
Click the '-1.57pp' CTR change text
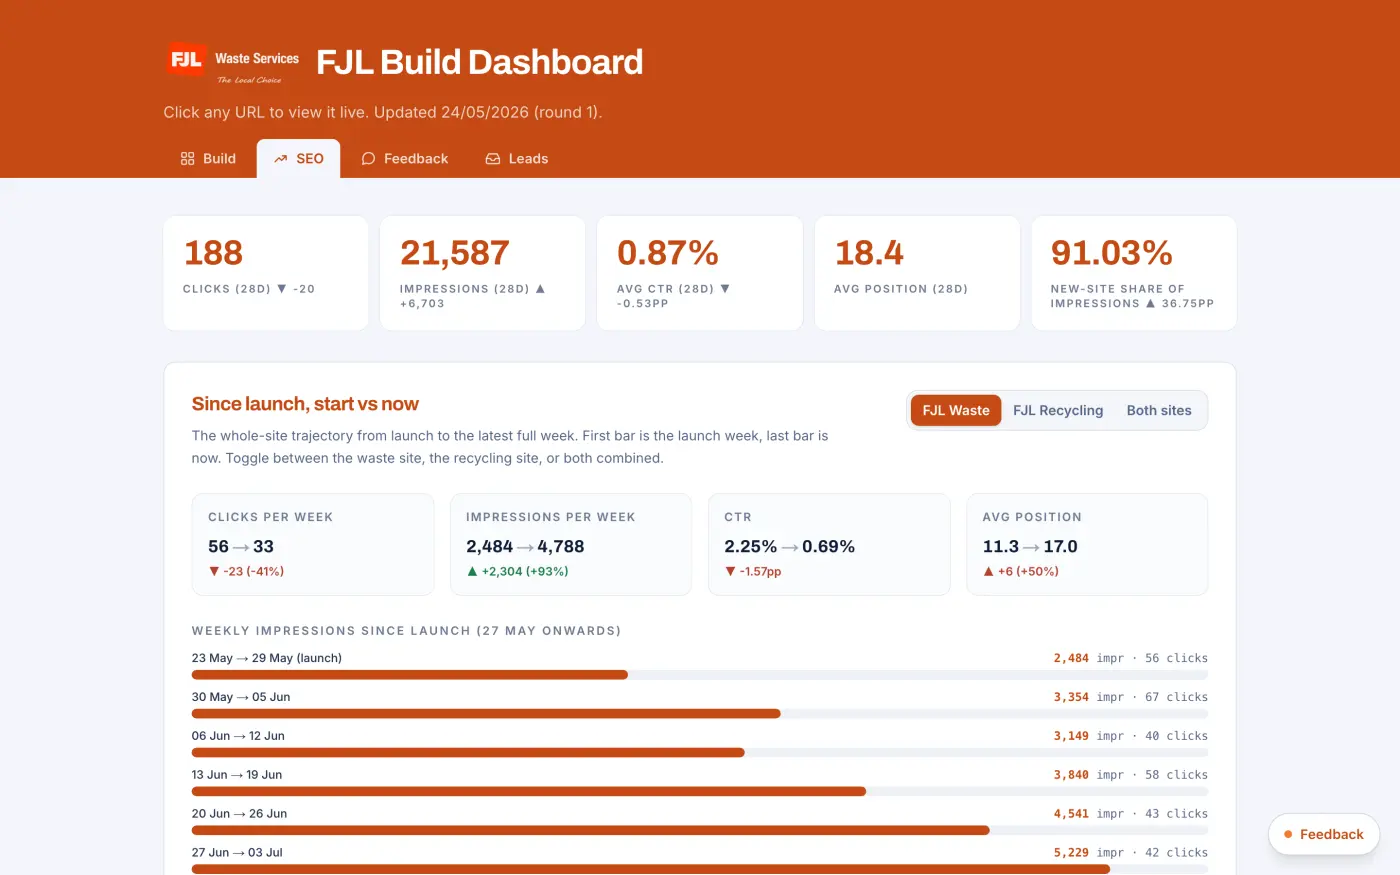click(753, 572)
